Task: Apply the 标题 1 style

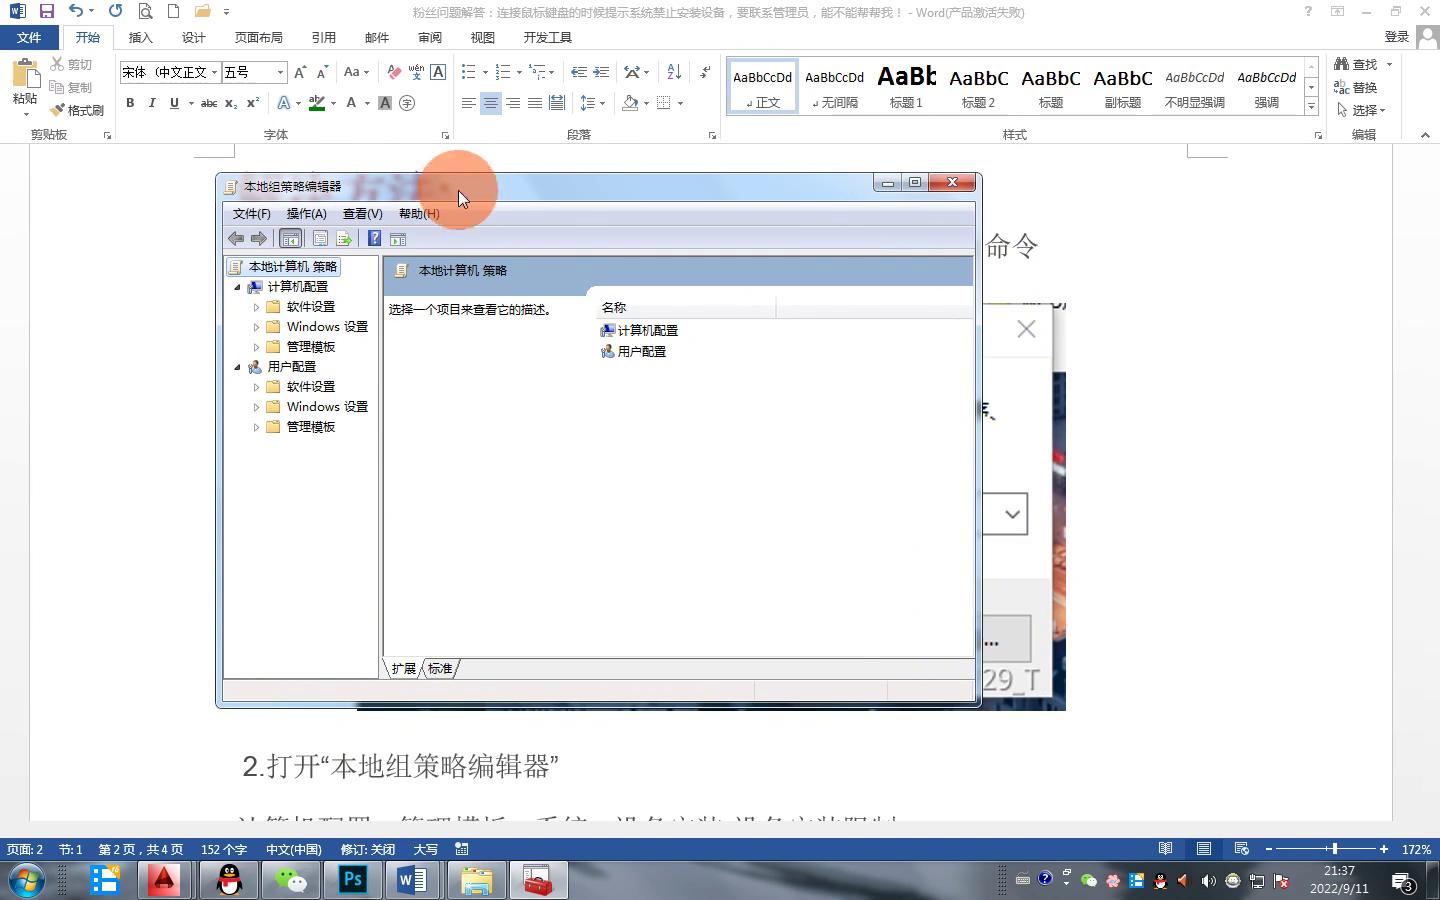Action: coord(906,85)
